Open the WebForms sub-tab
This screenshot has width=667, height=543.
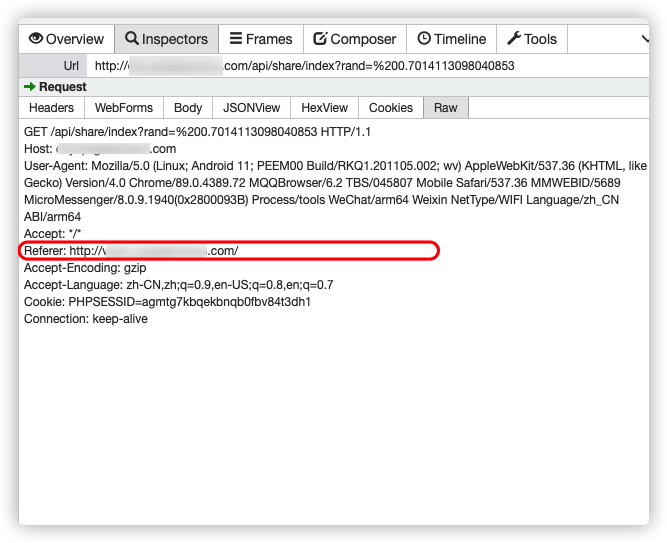tap(123, 108)
